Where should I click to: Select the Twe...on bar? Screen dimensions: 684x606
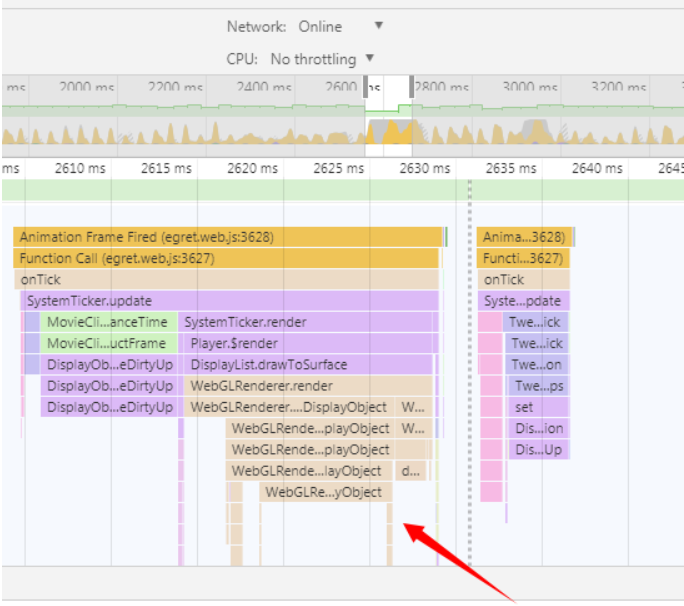537,364
